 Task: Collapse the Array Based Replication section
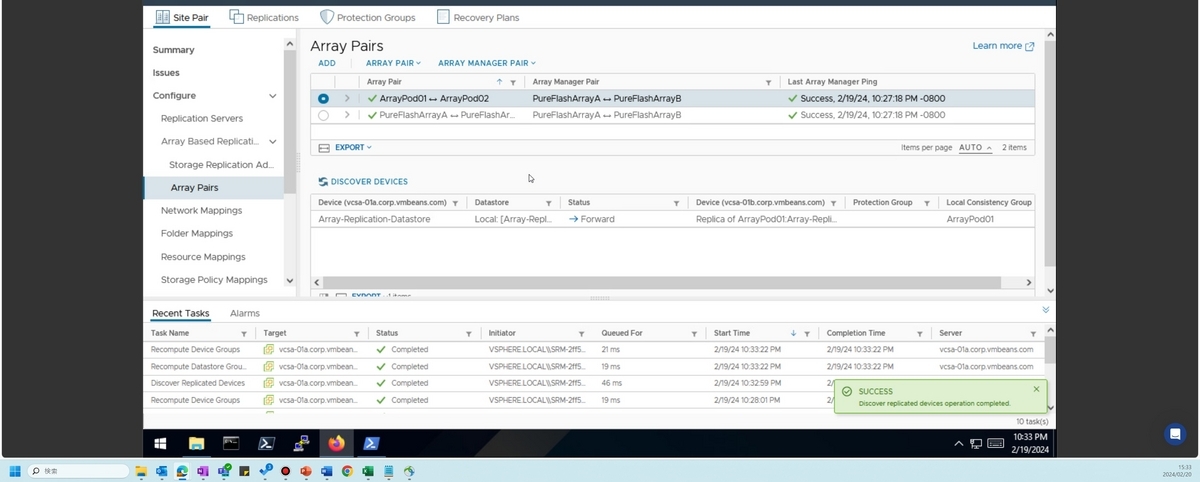tap(272, 142)
